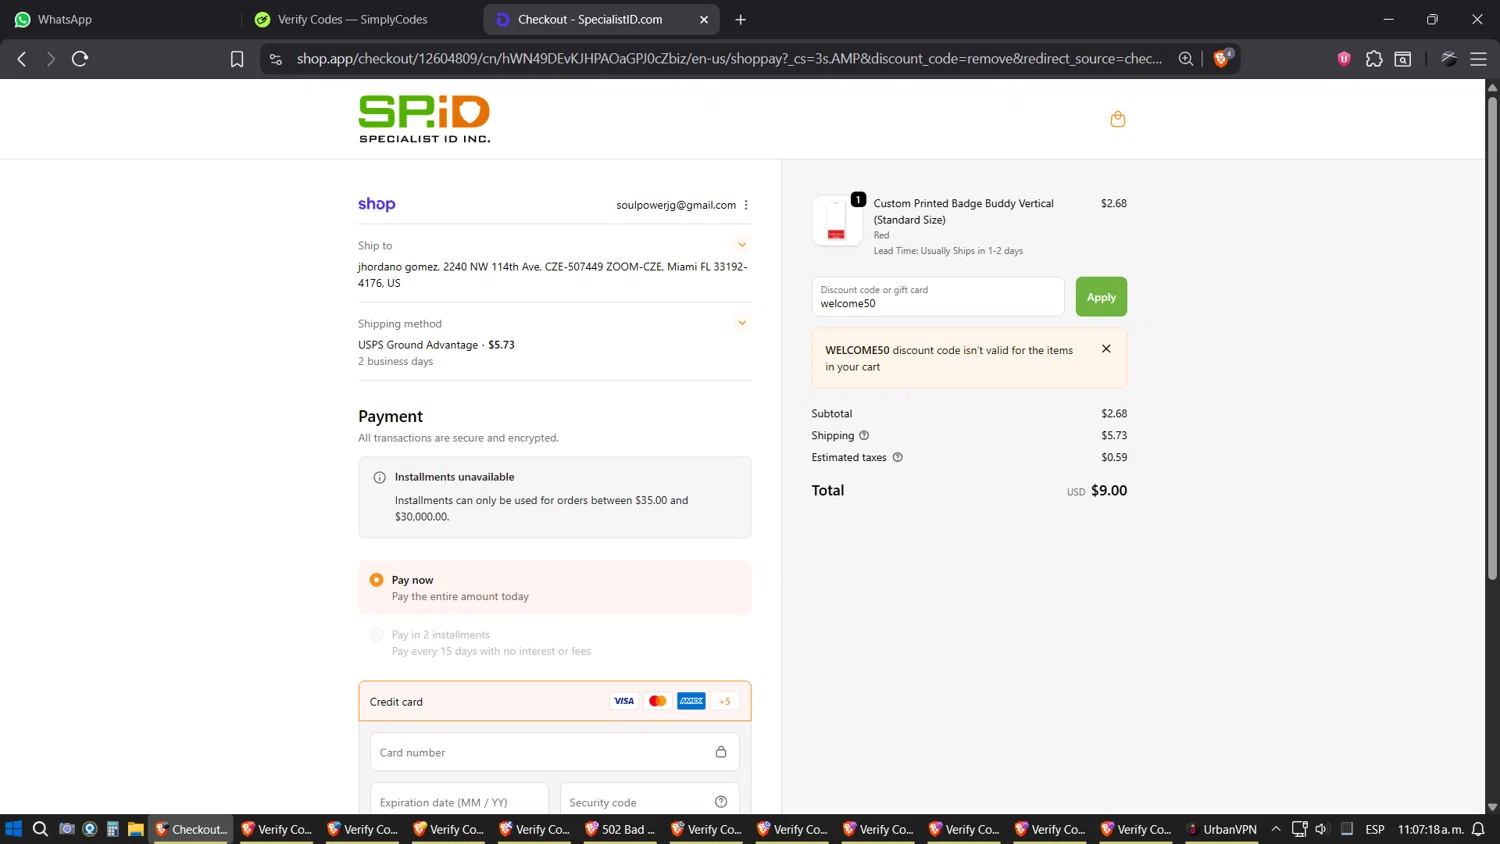Open the 502 Bad taskbar window
1500x844 pixels.
(621, 829)
